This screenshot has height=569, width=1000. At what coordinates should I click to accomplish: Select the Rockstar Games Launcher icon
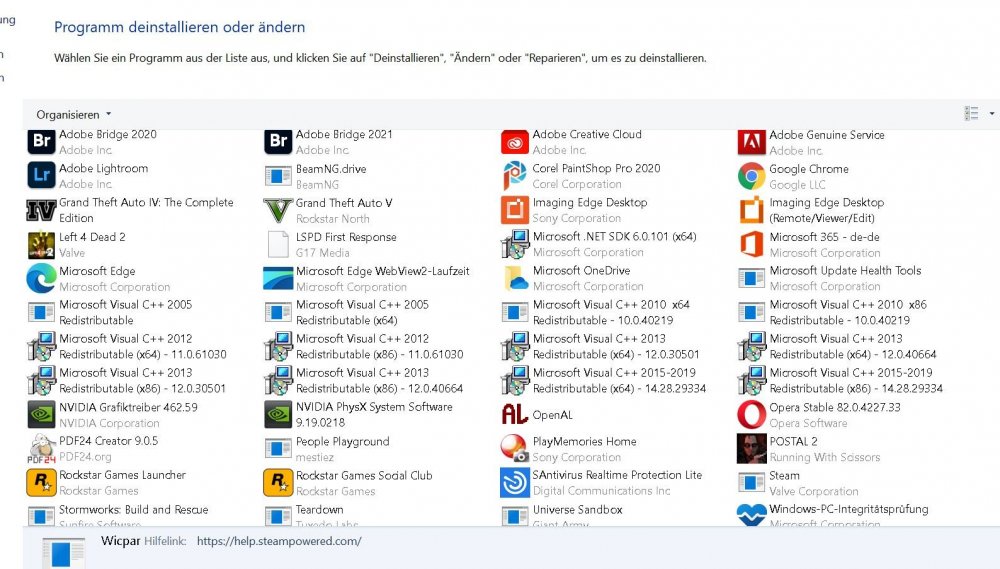[41, 483]
